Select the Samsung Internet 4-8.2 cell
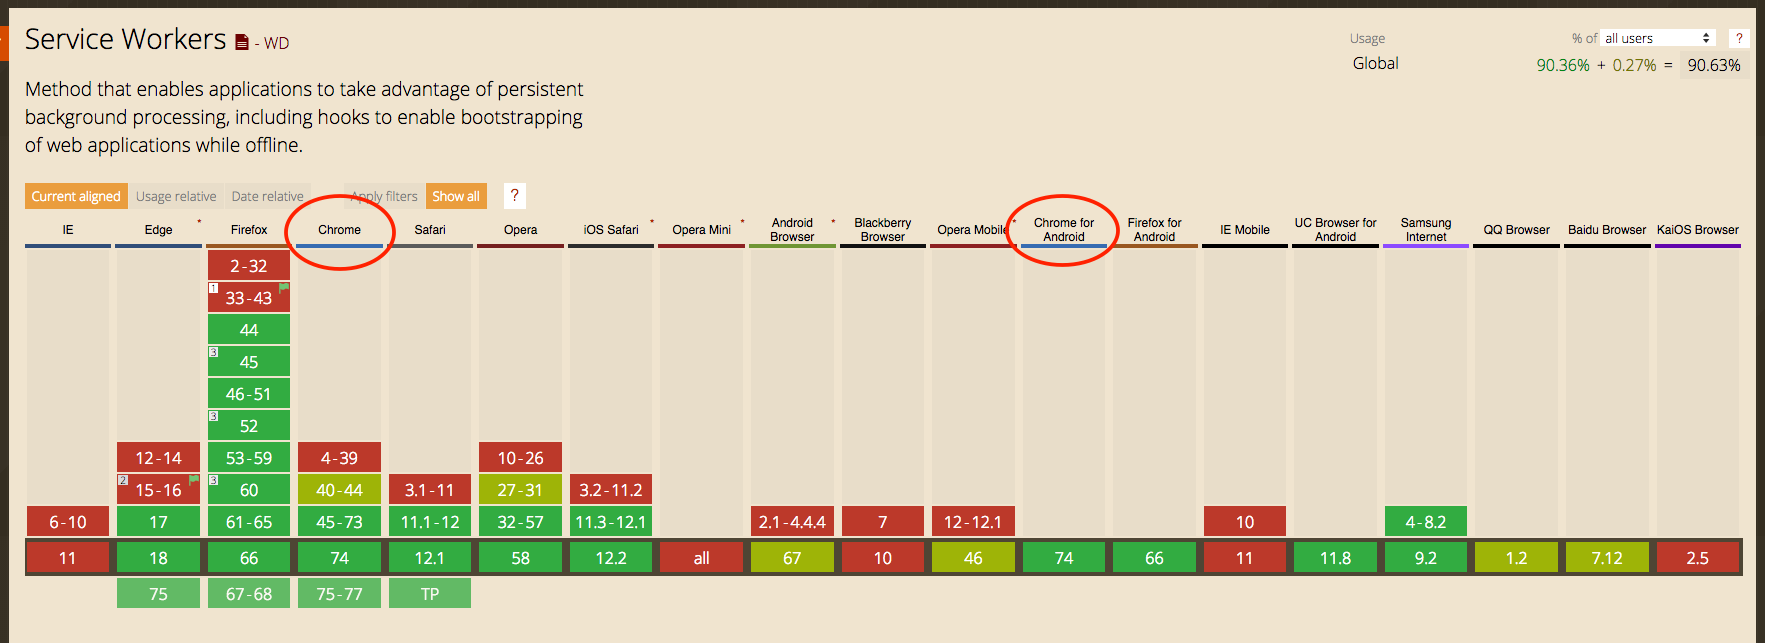 pyautogui.click(x=1426, y=521)
